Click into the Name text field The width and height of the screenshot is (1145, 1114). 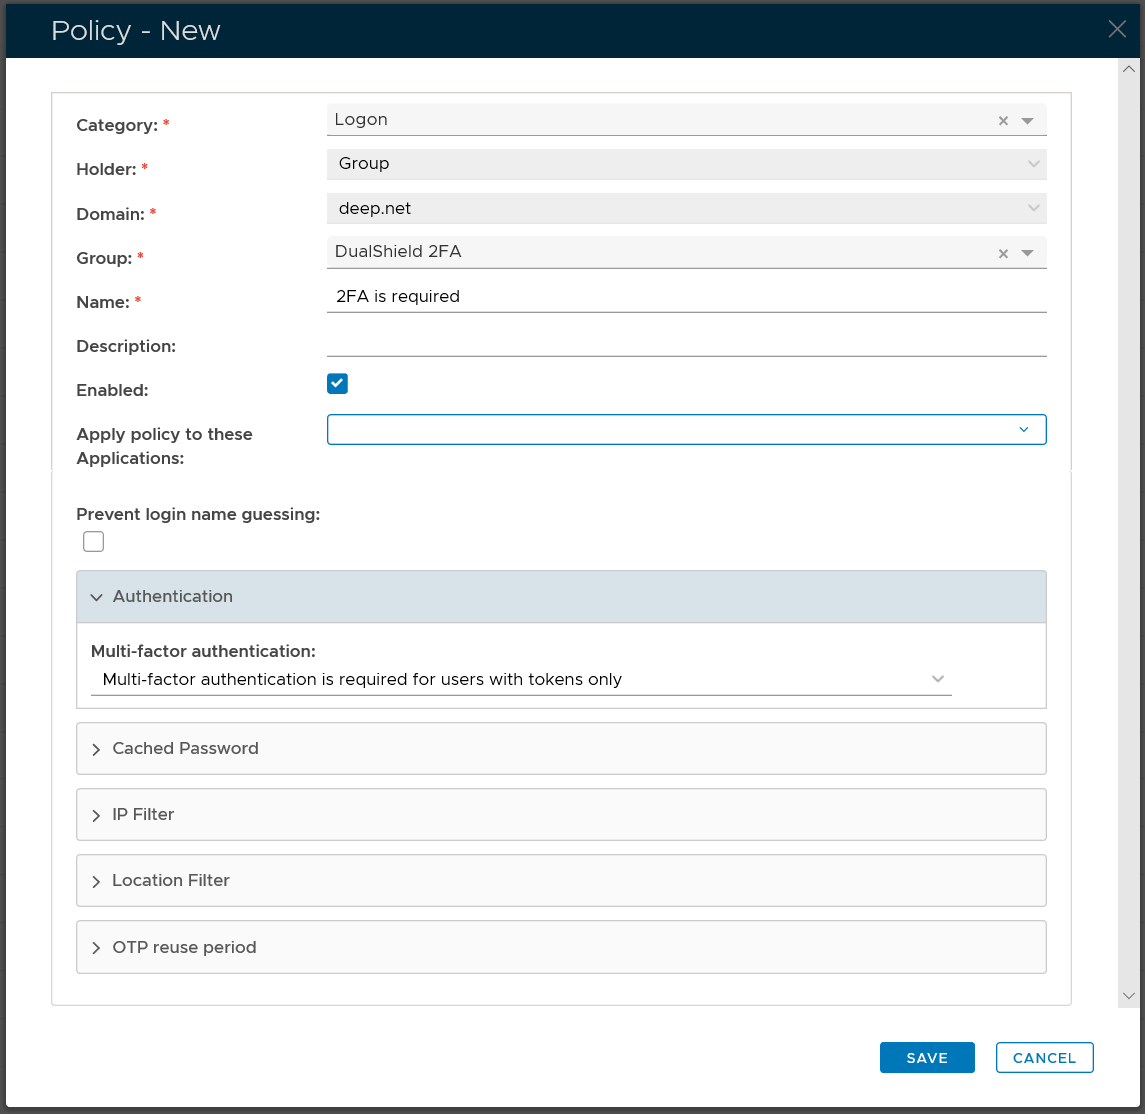tap(686, 297)
